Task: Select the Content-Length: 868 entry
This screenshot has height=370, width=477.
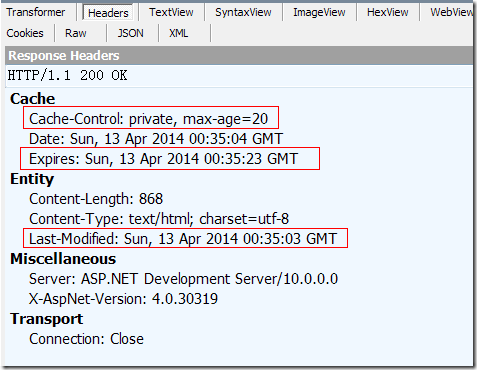Action: tap(96, 199)
